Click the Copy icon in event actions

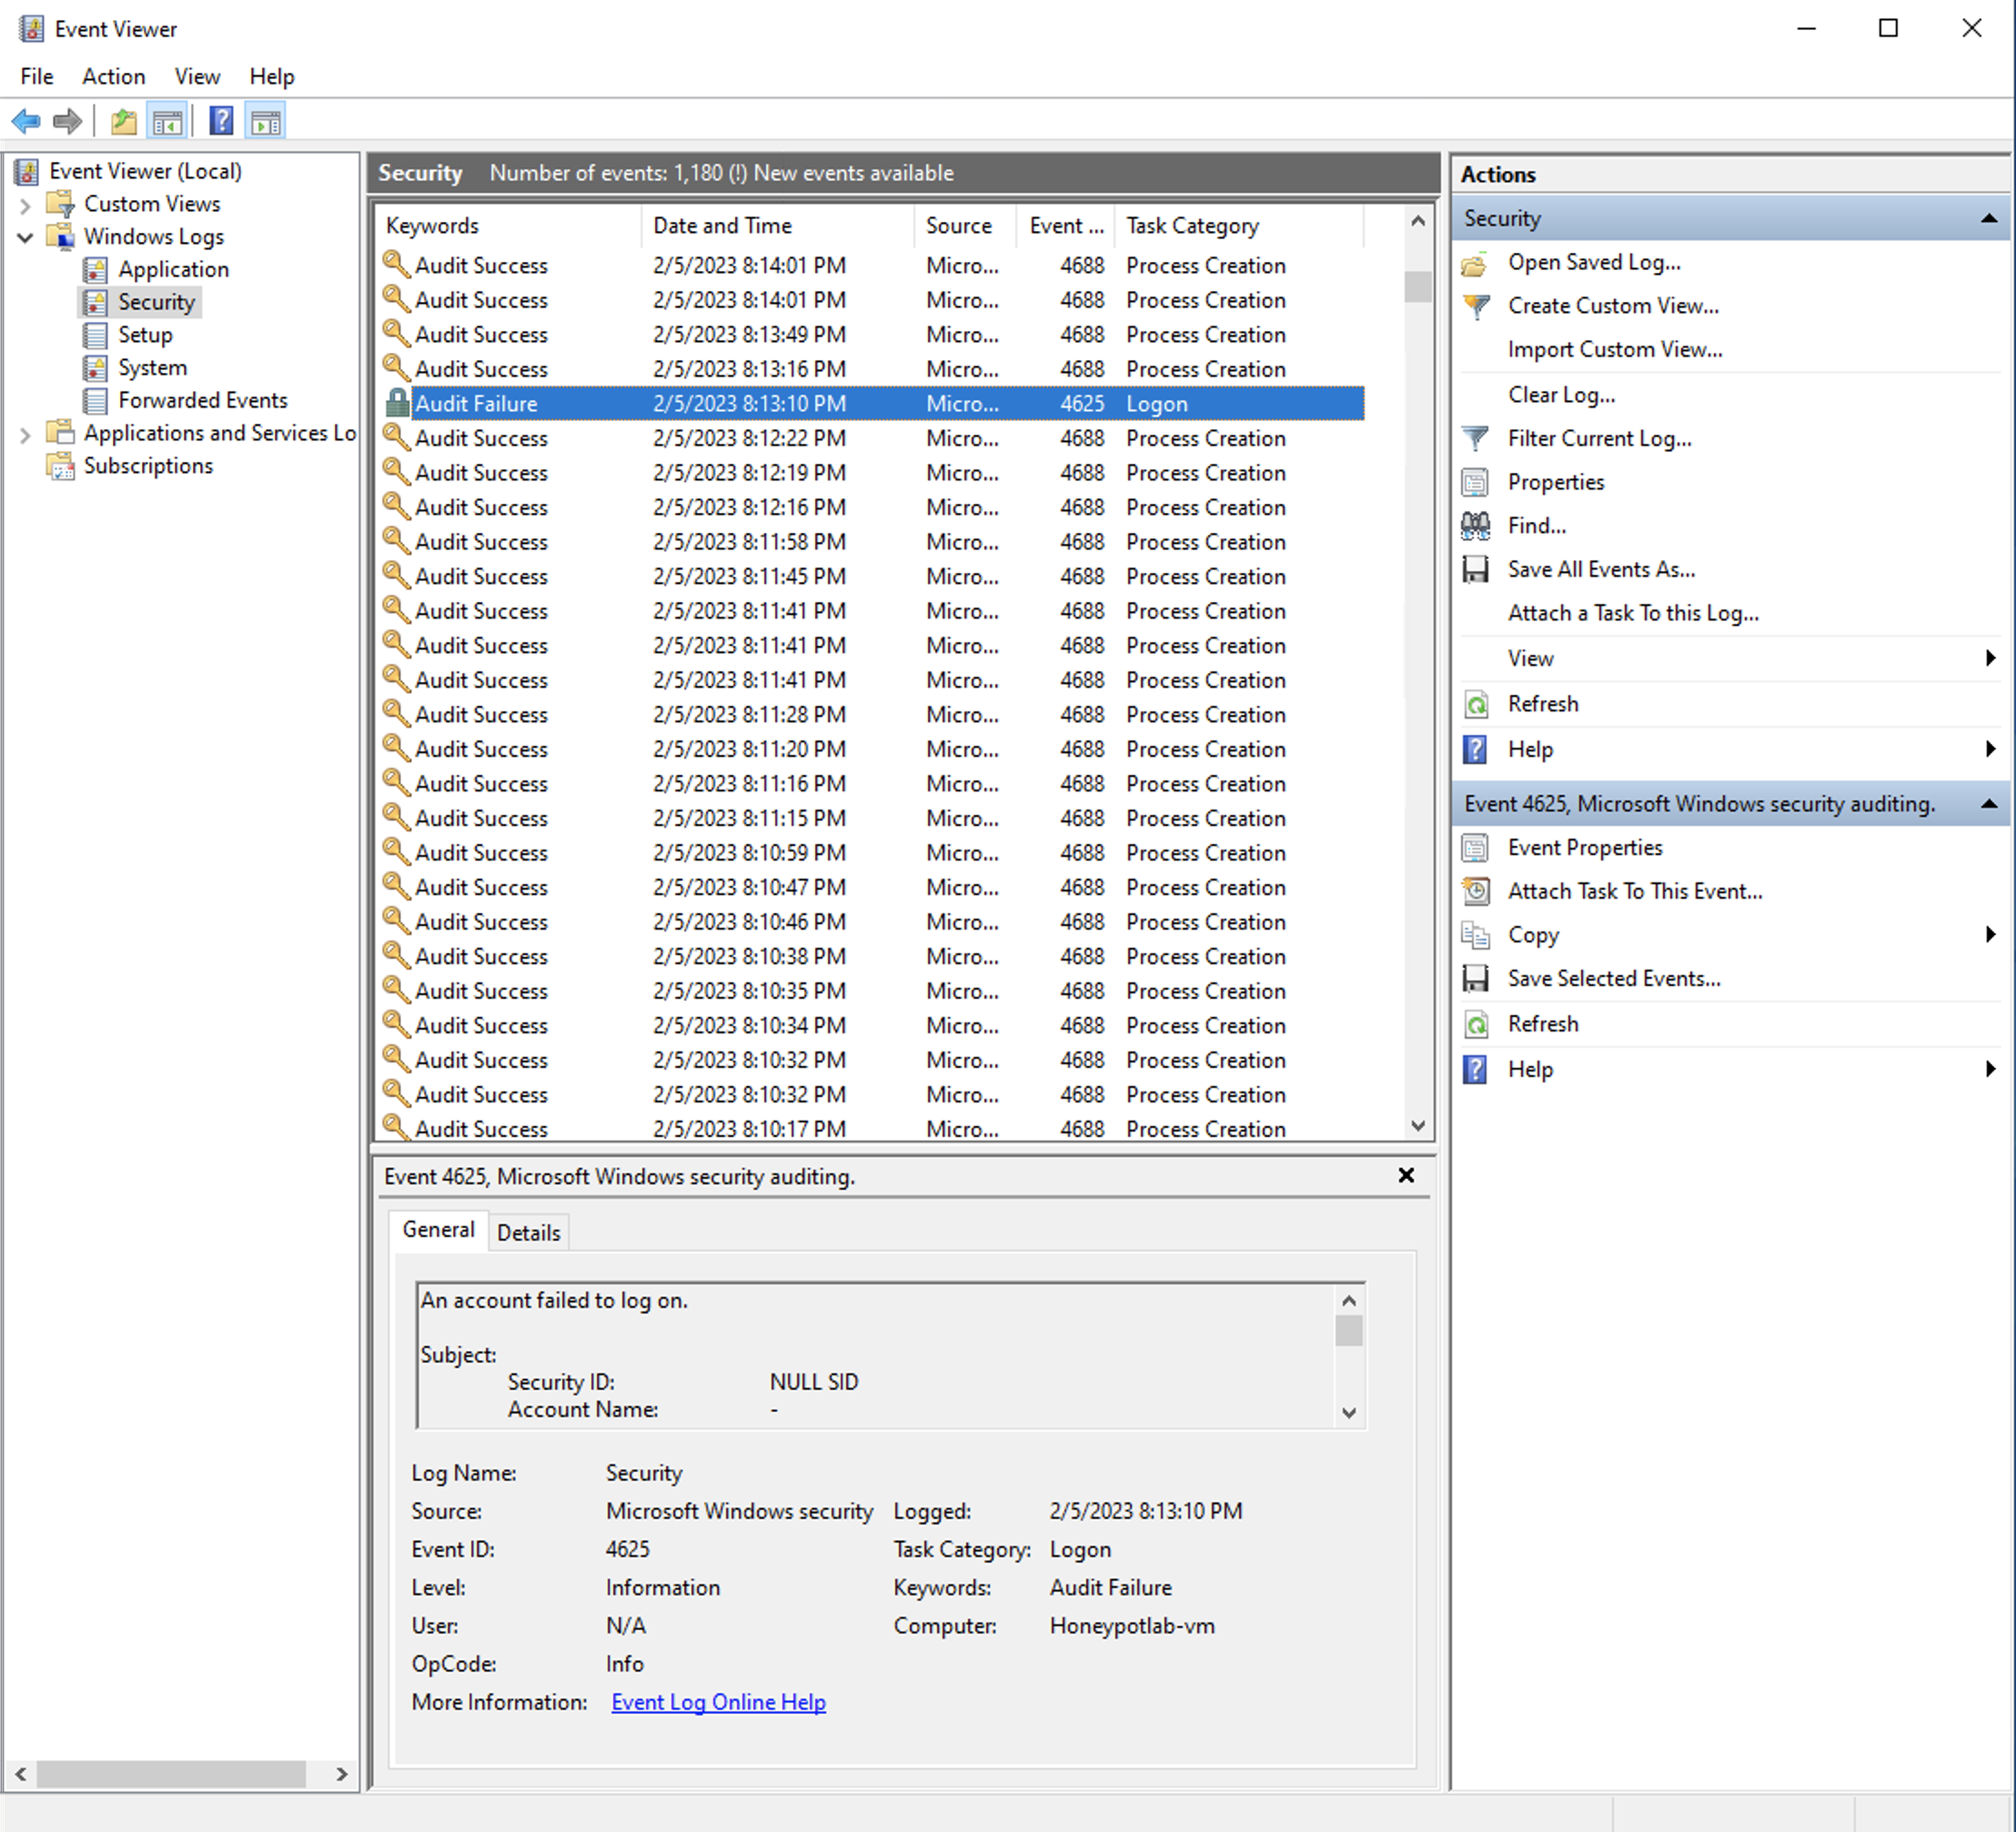click(1475, 936)
